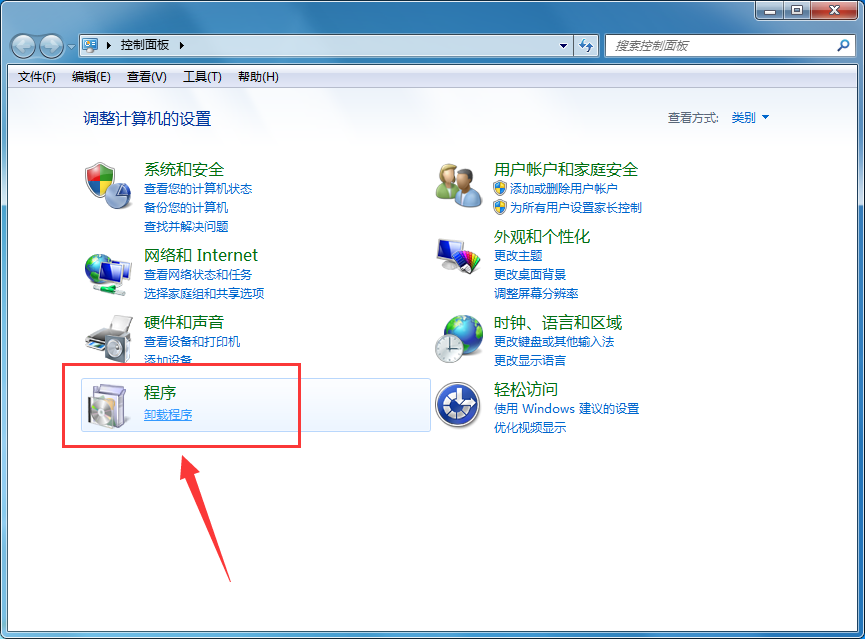The image size is (865, 639).
Task: Click the 添加或删除用户帐户 link
Action: [563, 189]
